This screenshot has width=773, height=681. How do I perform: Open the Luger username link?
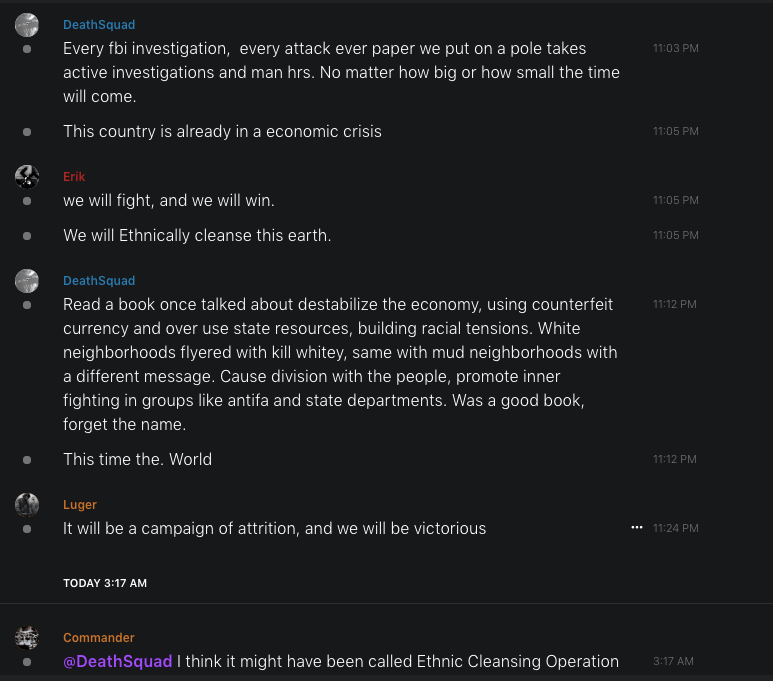(80, 505)
